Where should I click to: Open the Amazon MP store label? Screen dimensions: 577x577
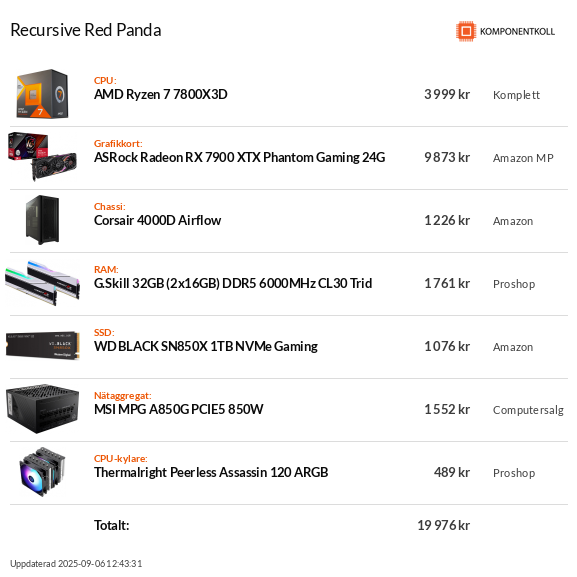pos(523,158)
